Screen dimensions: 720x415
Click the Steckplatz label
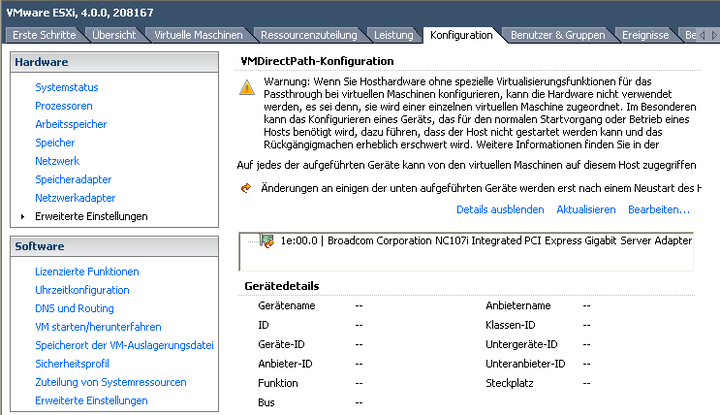pos(509,383)
